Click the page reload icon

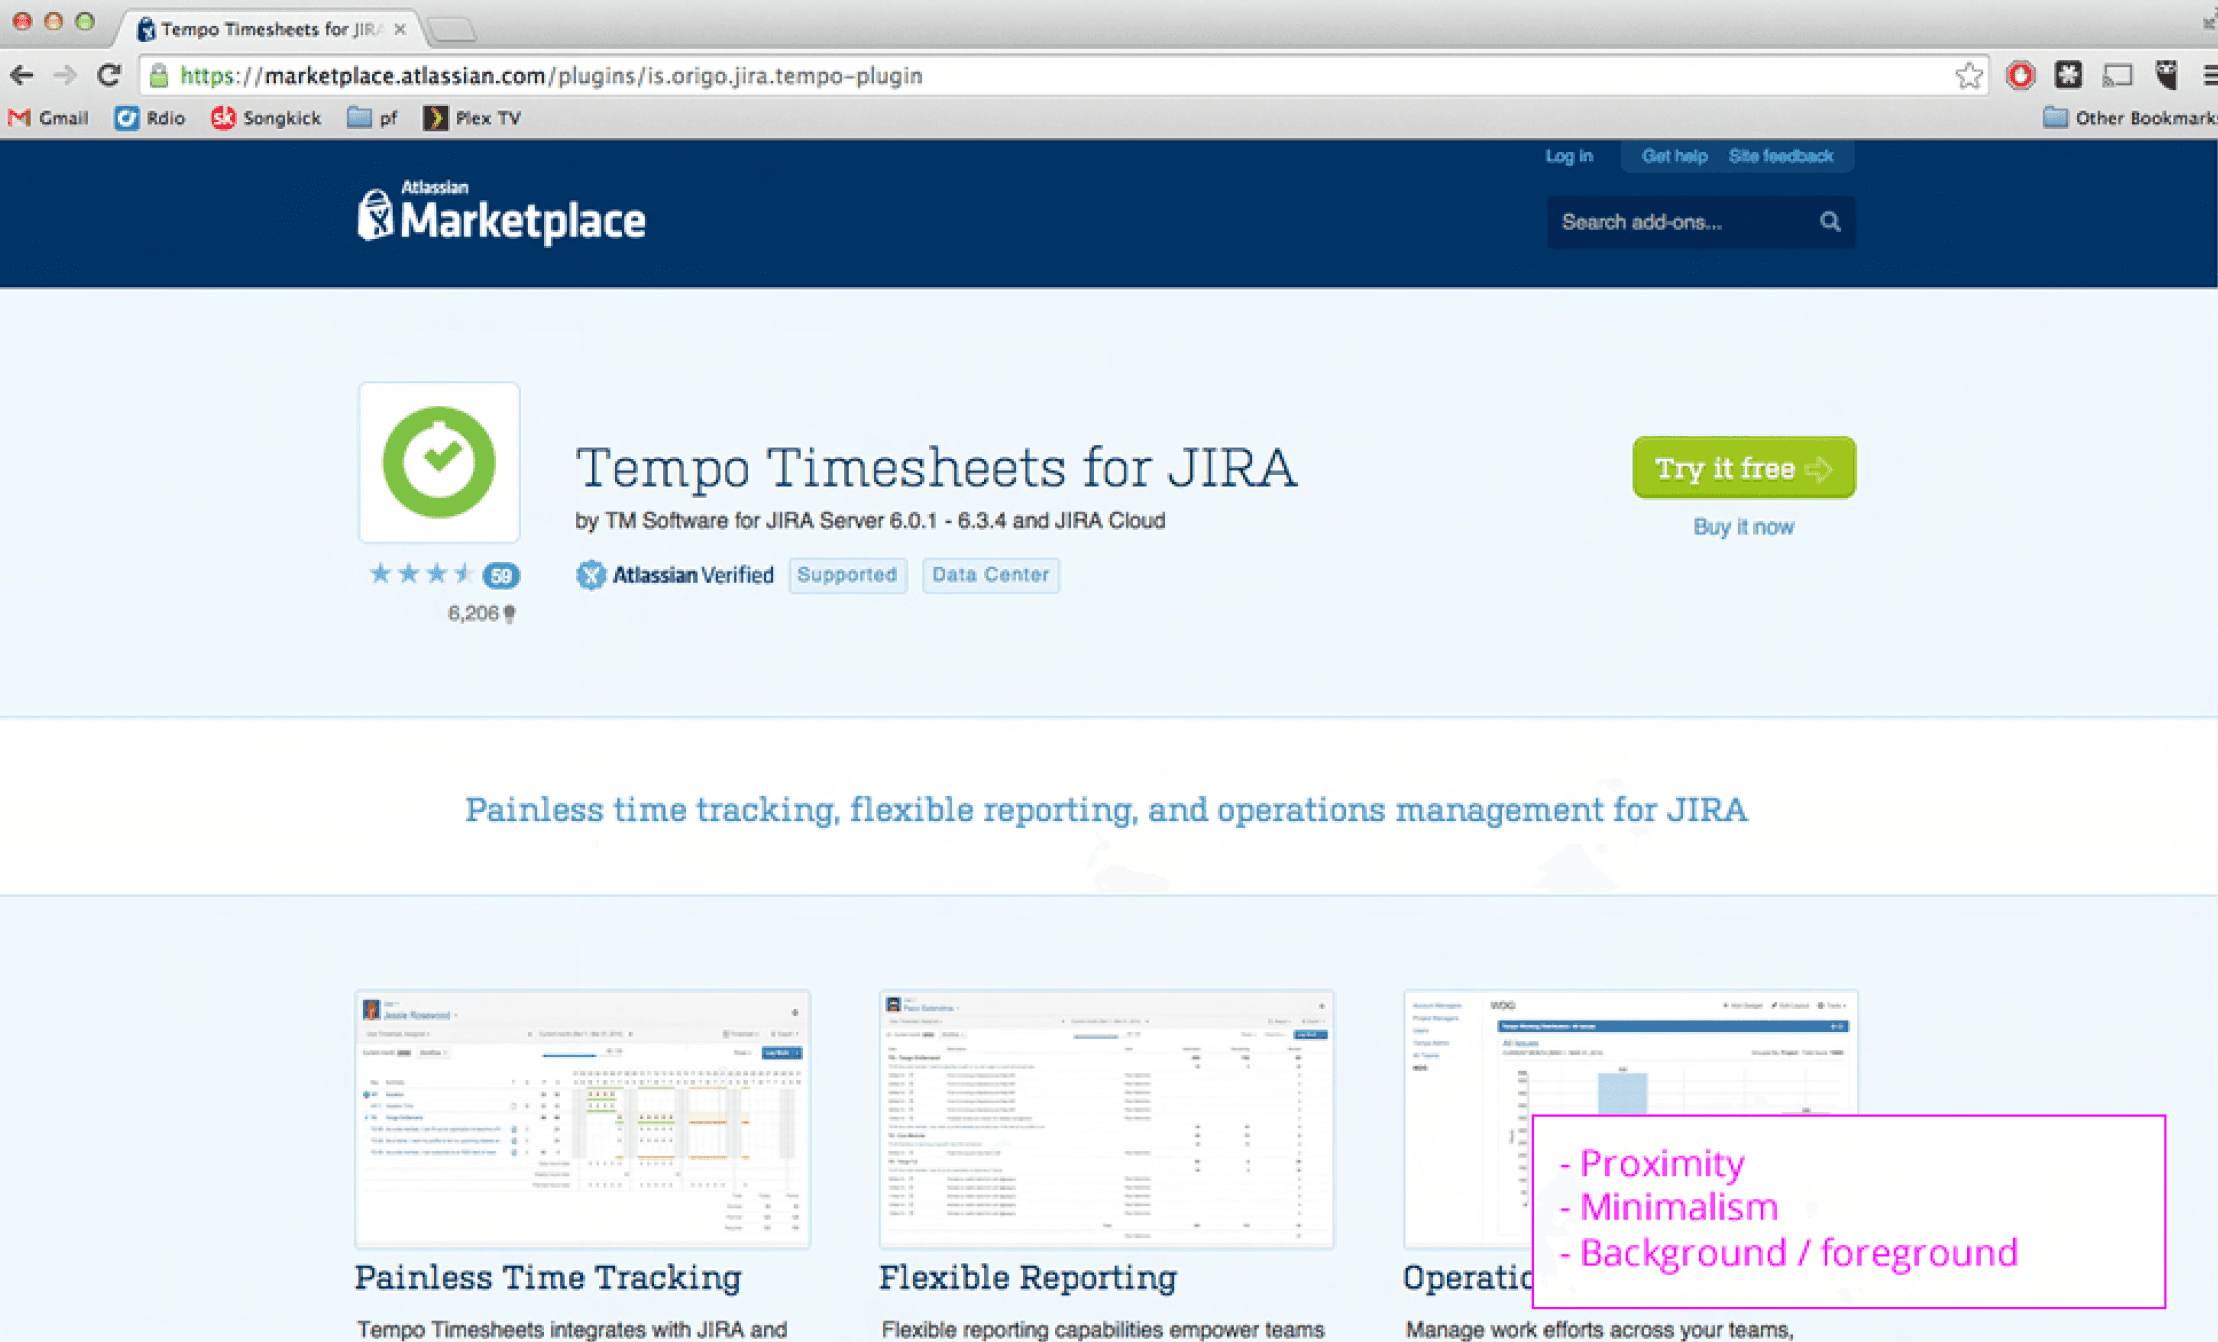[109, 75]
